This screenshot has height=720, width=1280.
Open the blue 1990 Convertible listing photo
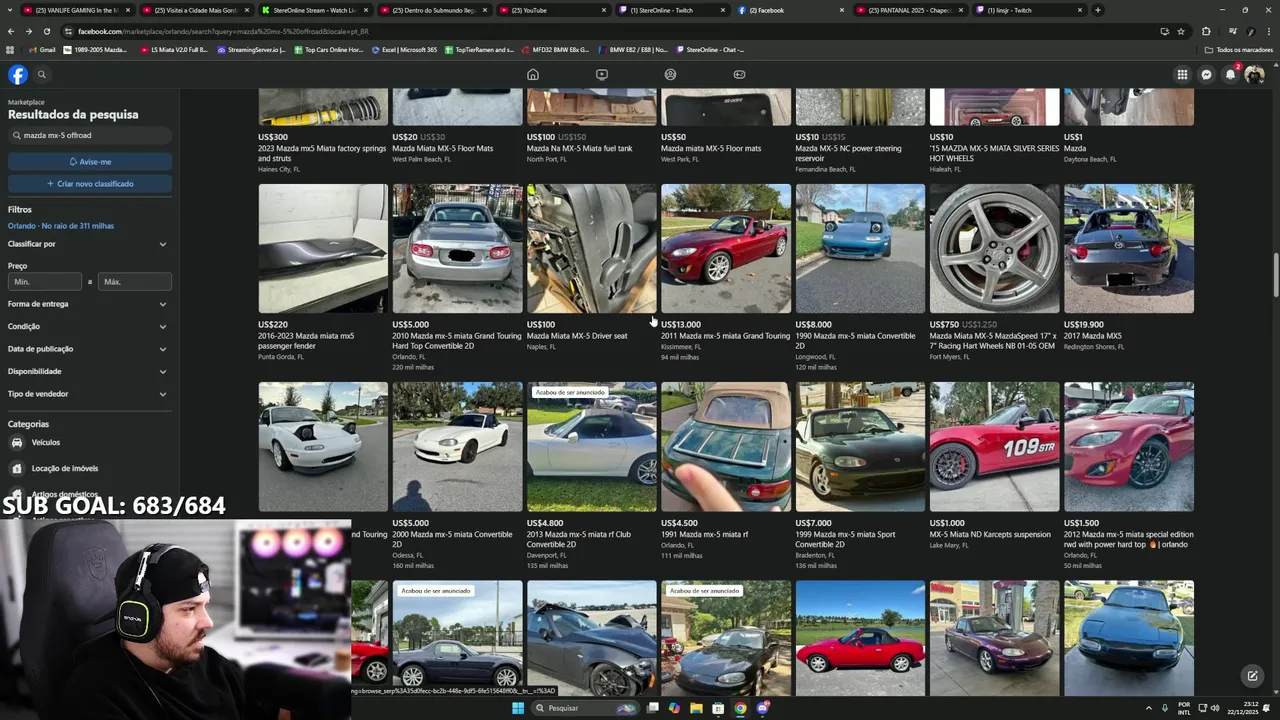coord(860,248)
